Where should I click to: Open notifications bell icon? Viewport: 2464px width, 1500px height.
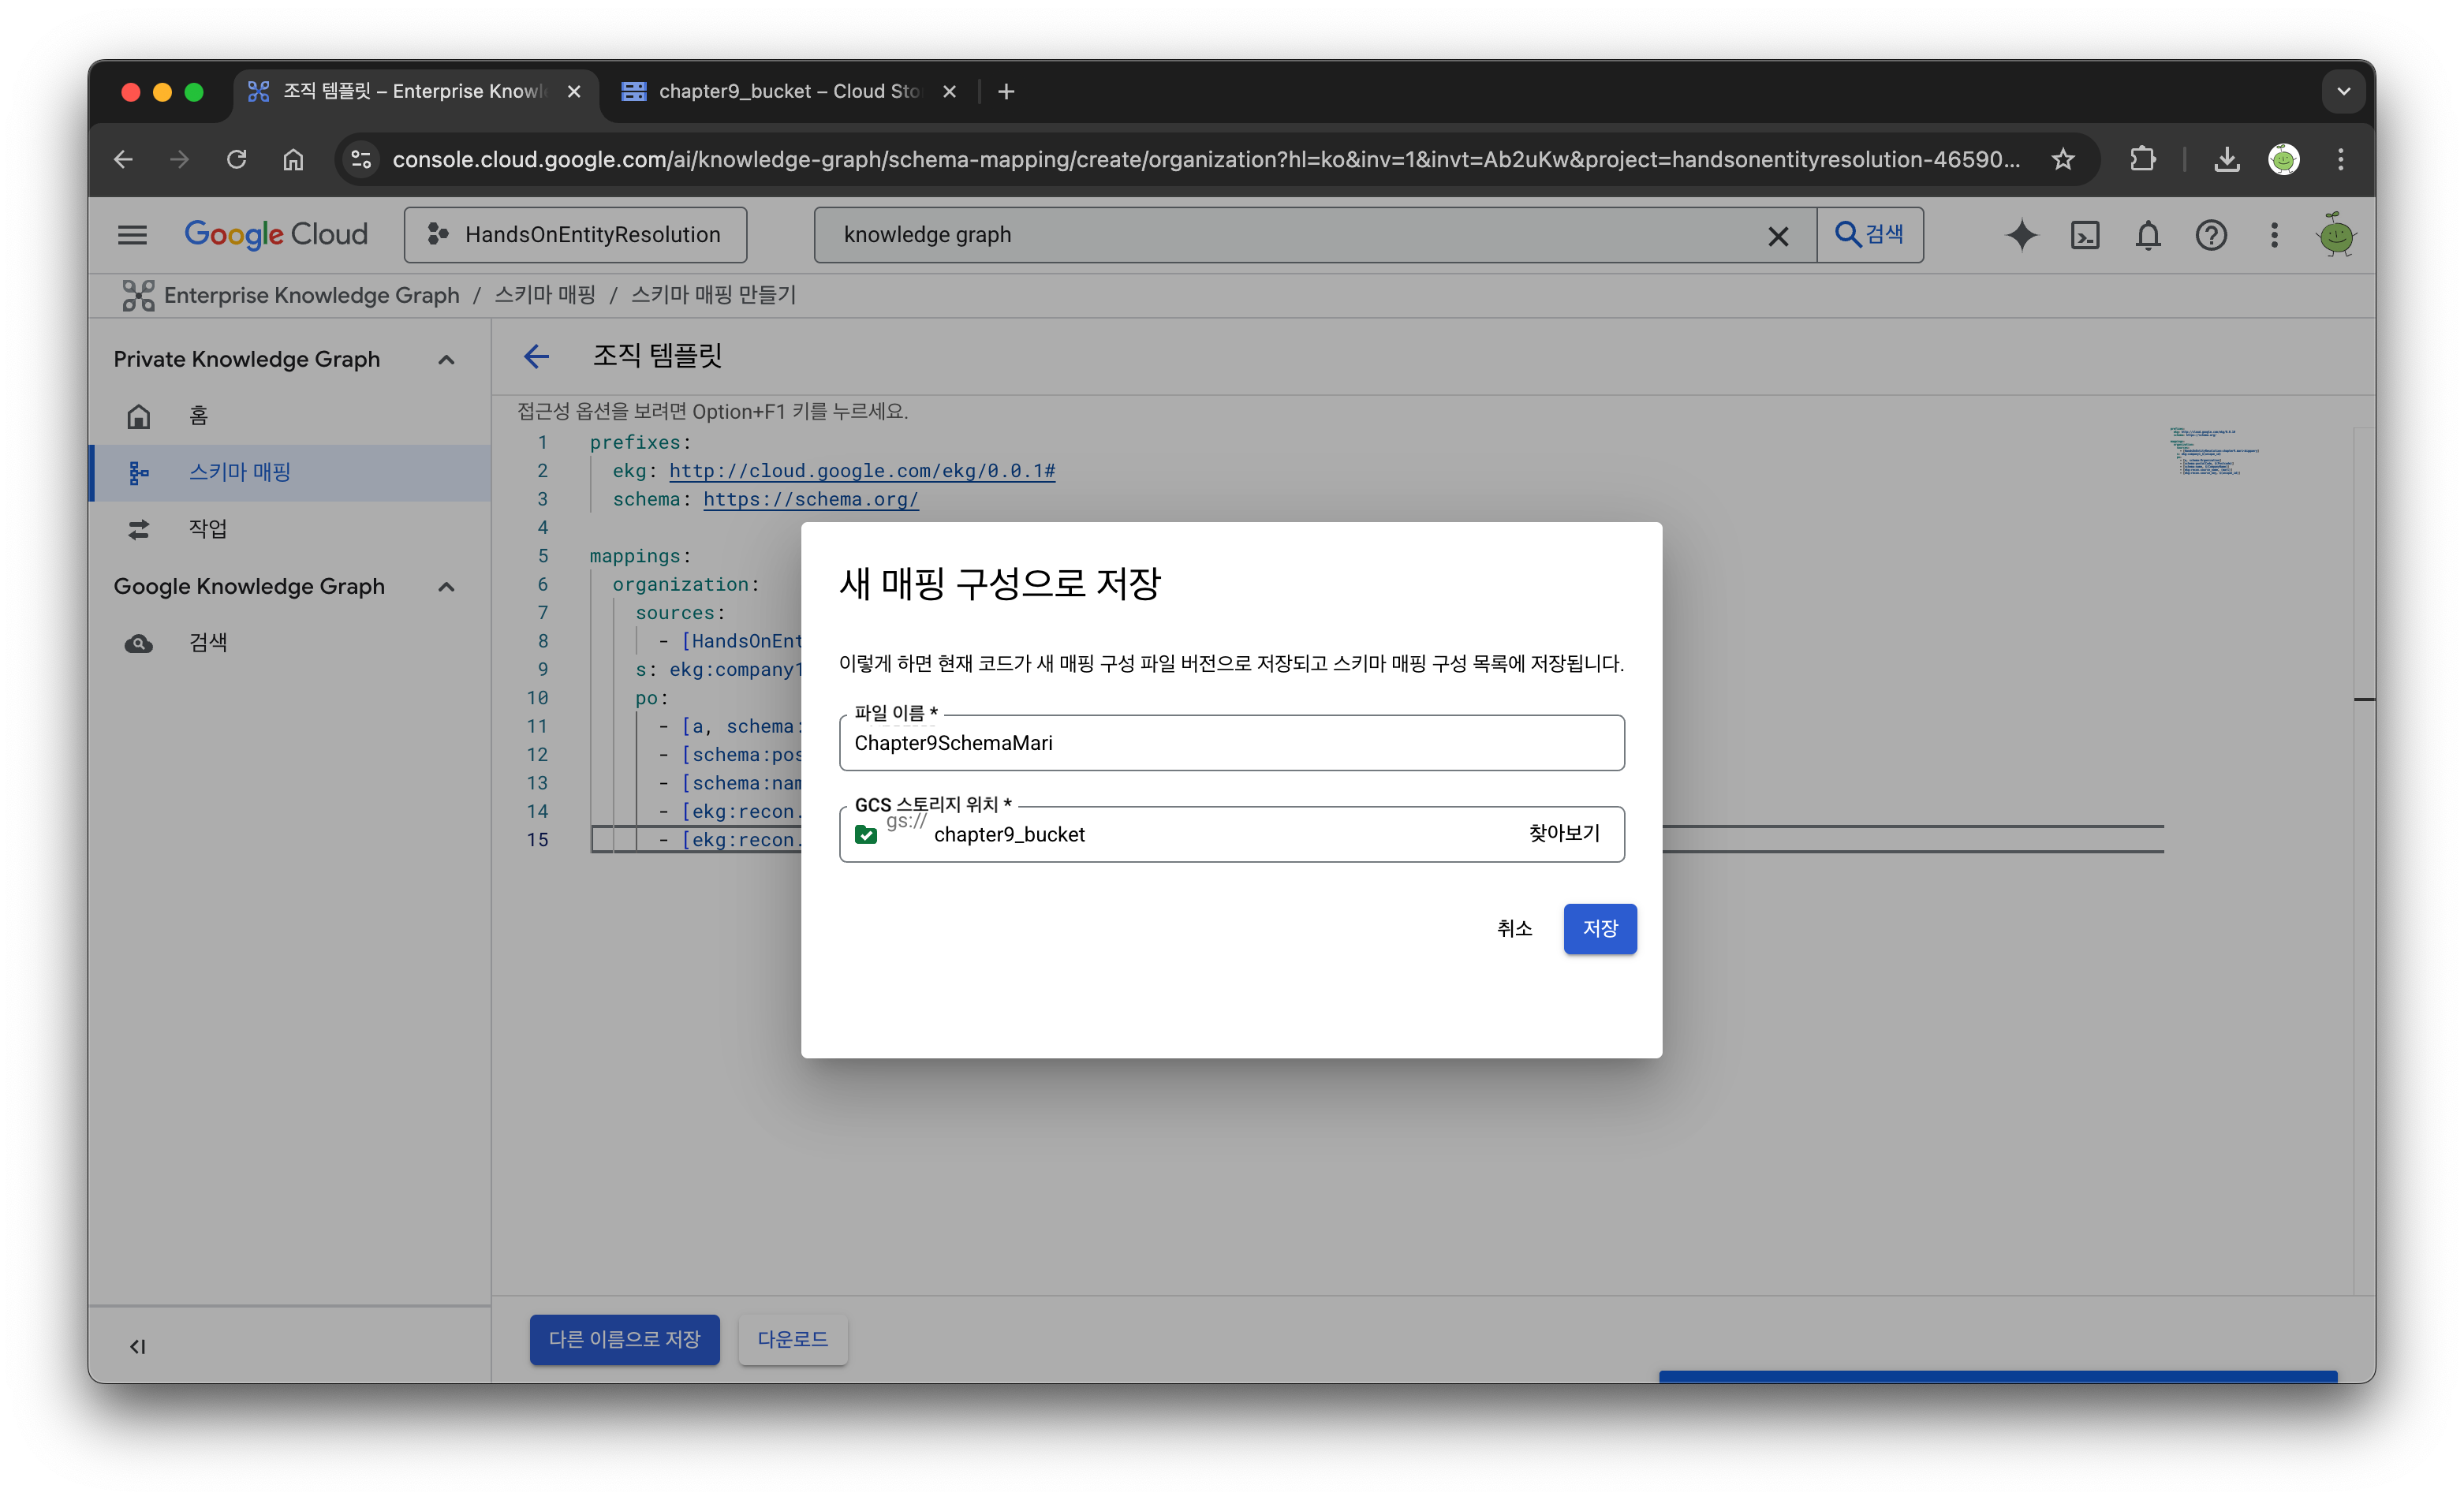click(2148, 235)
